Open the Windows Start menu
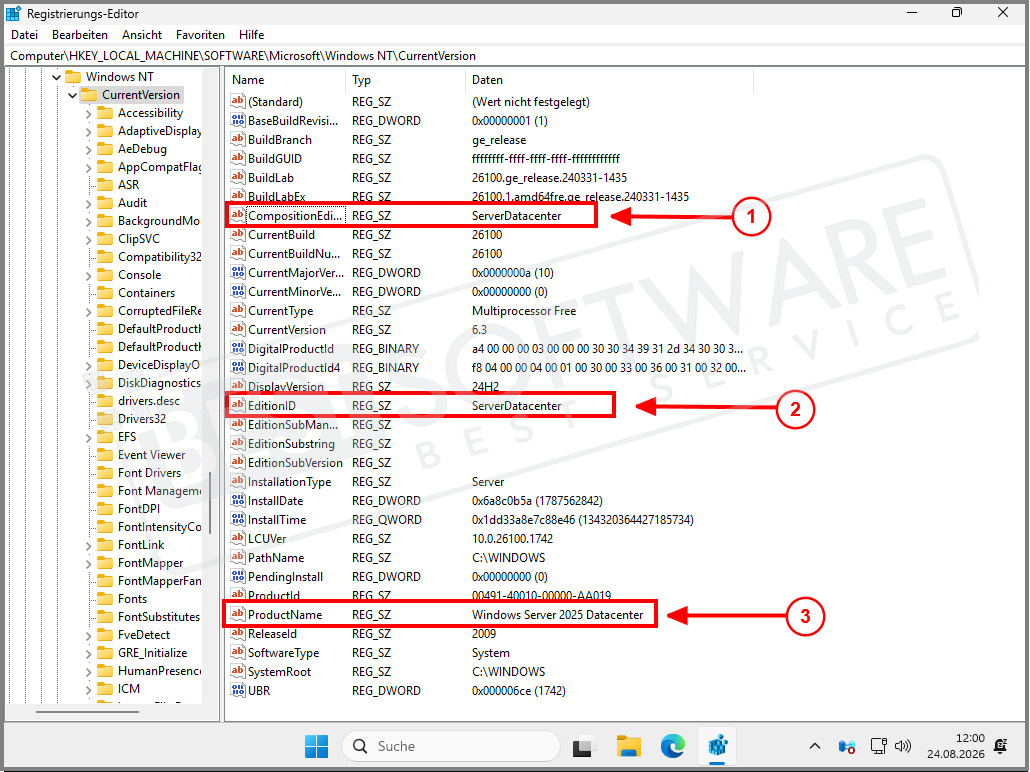Viewport: 1030px width, 772px height. (x=316, y=746)
